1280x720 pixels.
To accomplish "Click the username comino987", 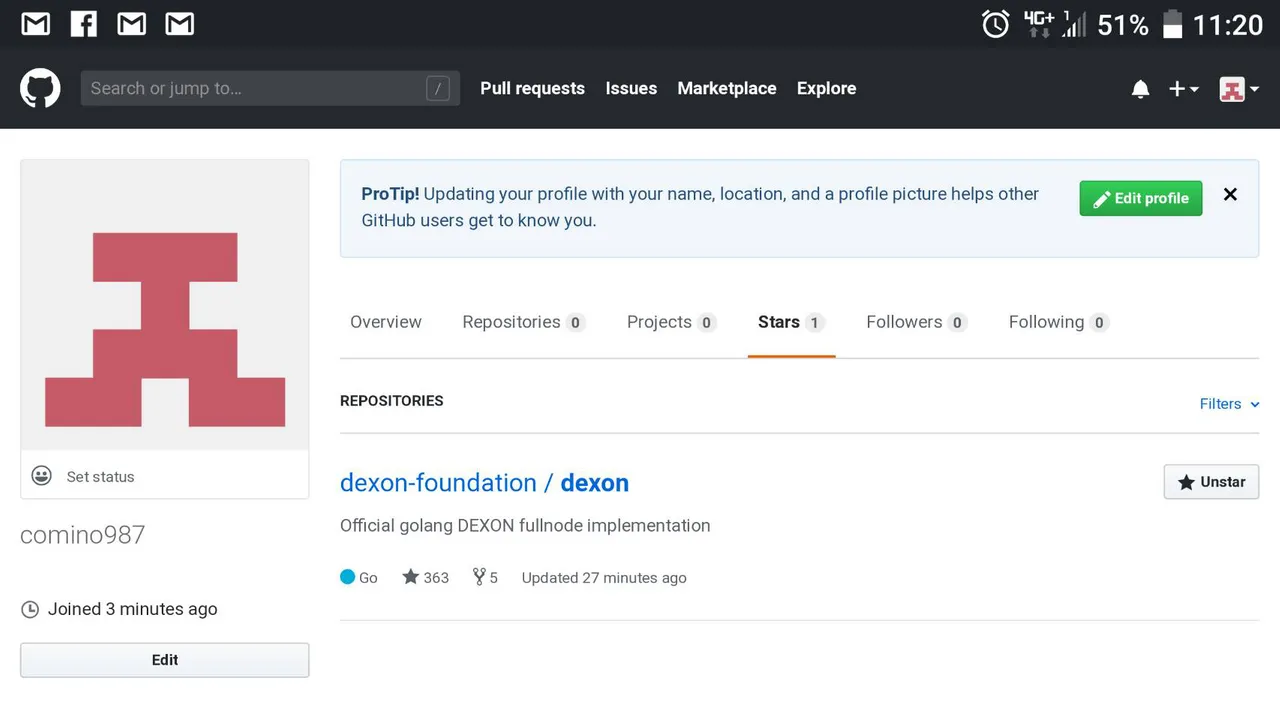I will coord(83,535).
